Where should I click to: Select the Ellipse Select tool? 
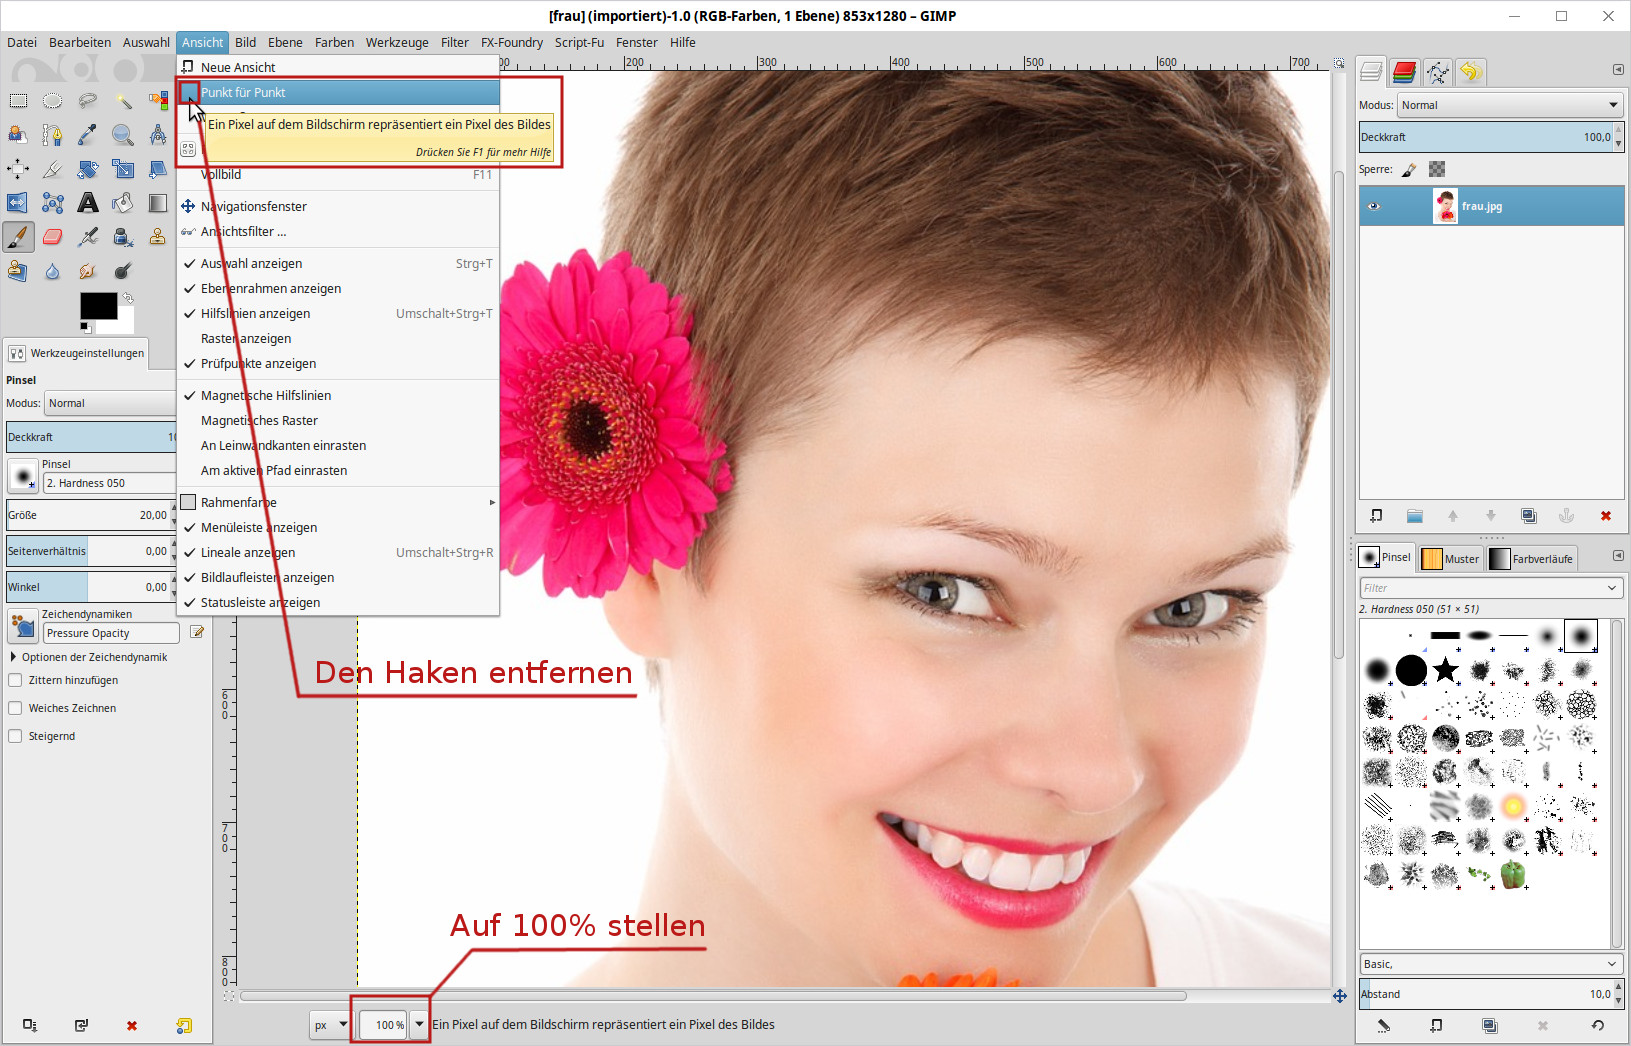click(x=53, y=101)
